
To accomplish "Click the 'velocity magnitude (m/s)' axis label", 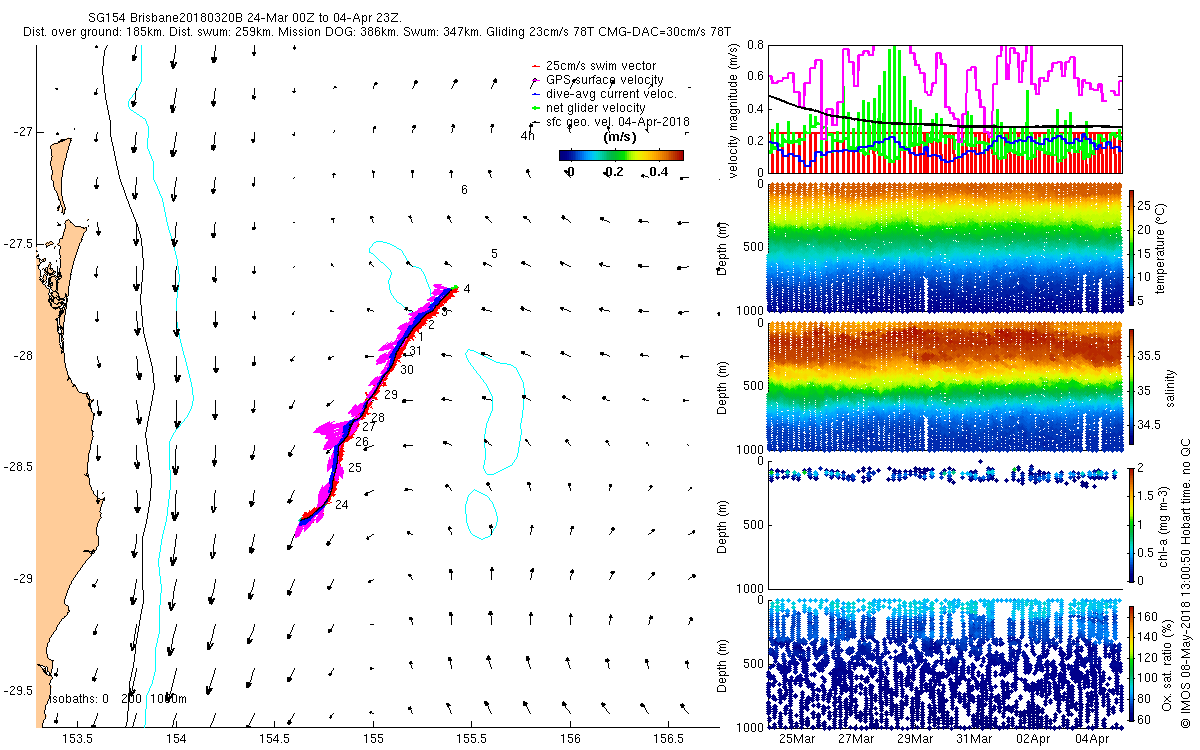I will (734, 112).
